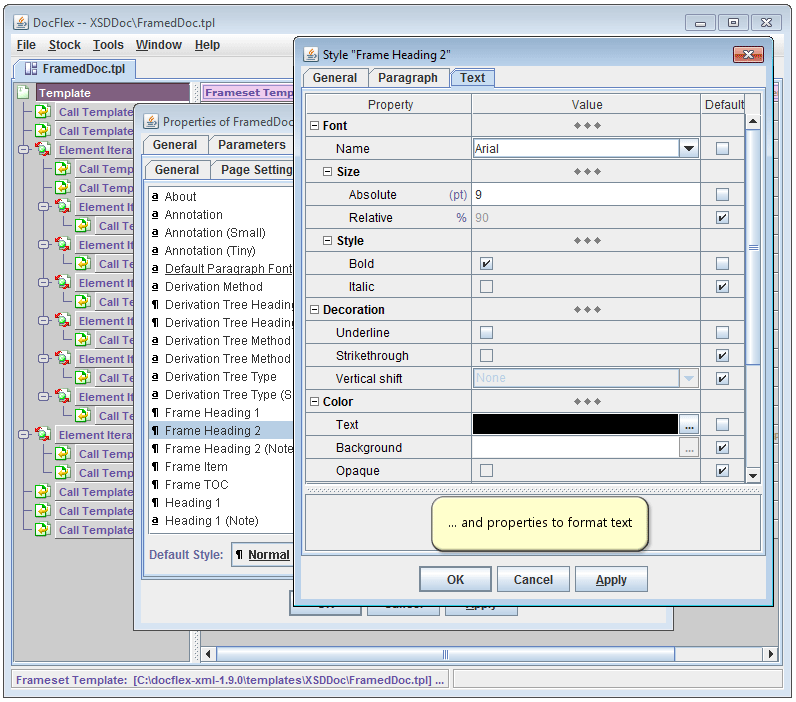Click the first Call Template node icon
The image size is (796, 702).
tap(43, 112)
